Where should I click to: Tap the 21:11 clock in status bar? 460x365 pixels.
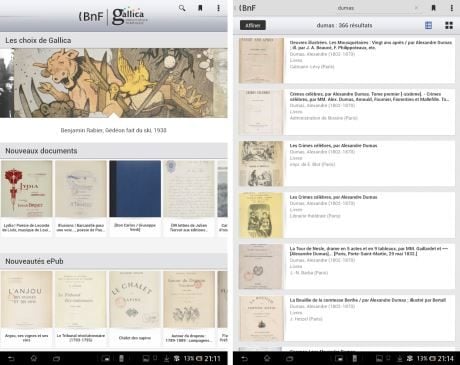pyautogui.click(x=212, y=359)
